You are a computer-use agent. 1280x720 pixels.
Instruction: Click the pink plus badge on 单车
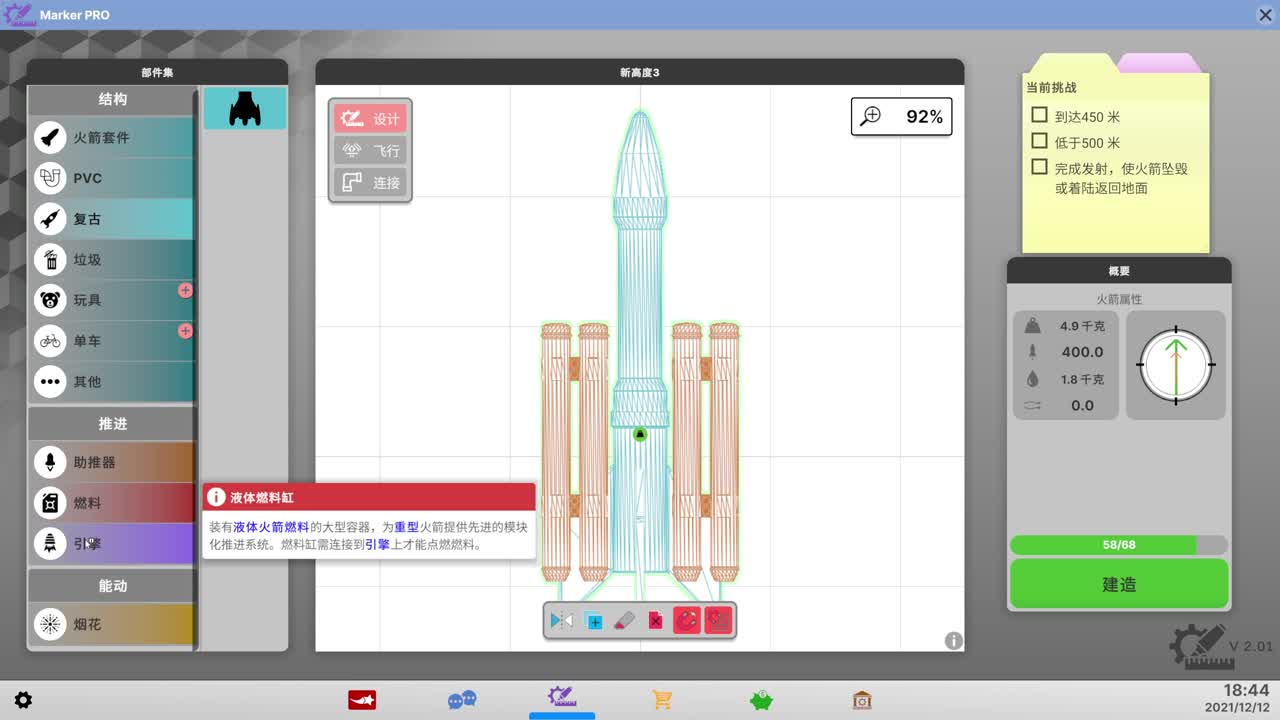pyautogui.click(x=185, y=331)
